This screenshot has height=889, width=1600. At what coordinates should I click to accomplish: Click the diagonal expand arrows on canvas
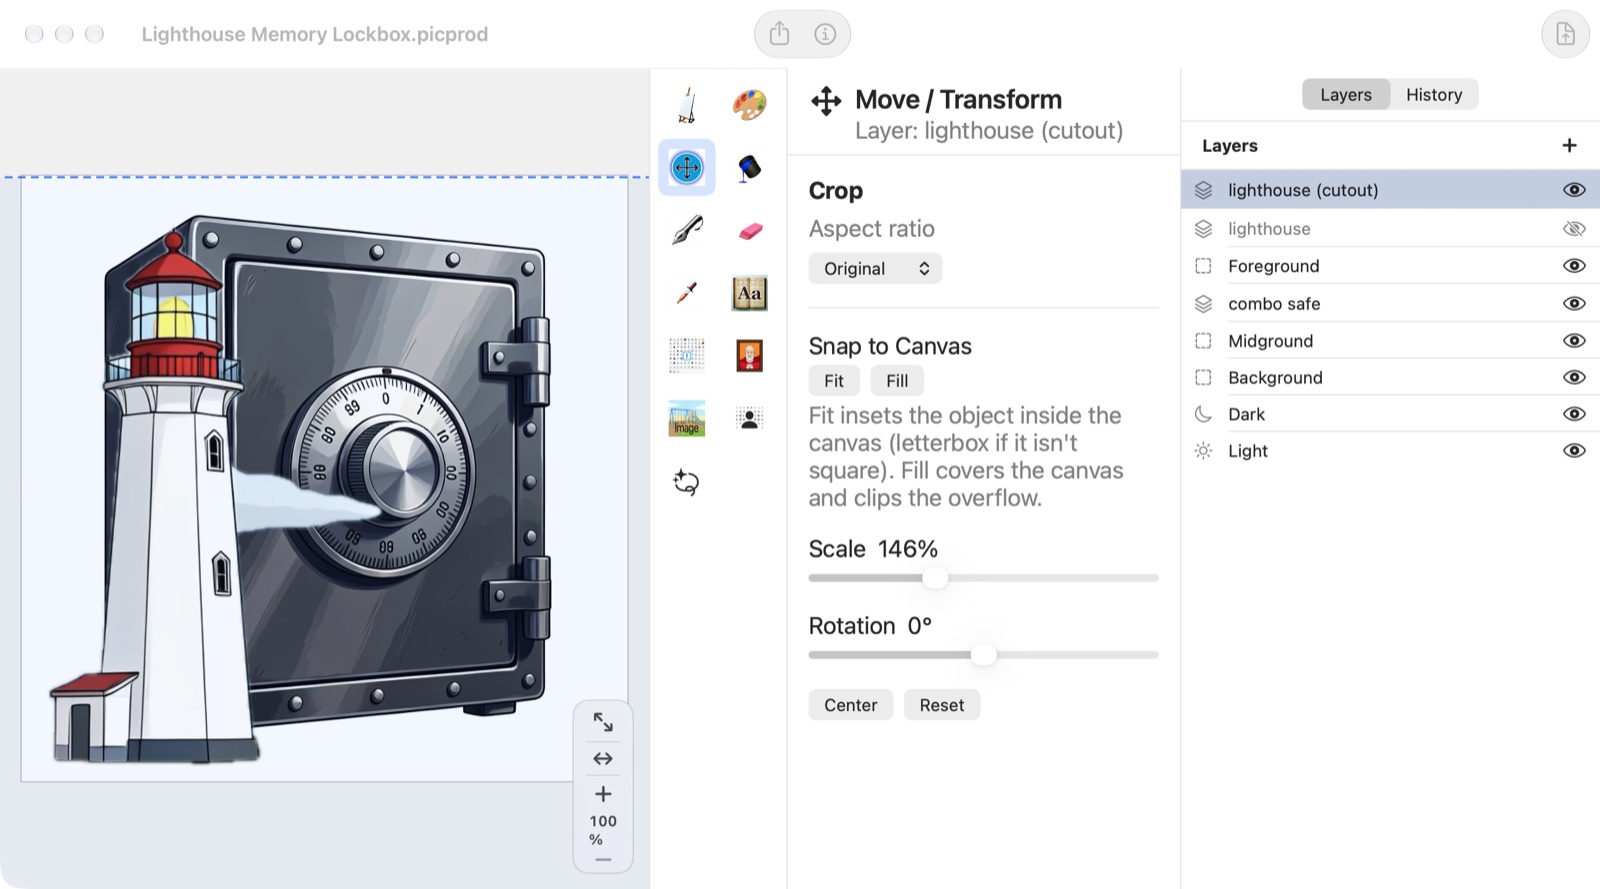[x=603, y=722]
